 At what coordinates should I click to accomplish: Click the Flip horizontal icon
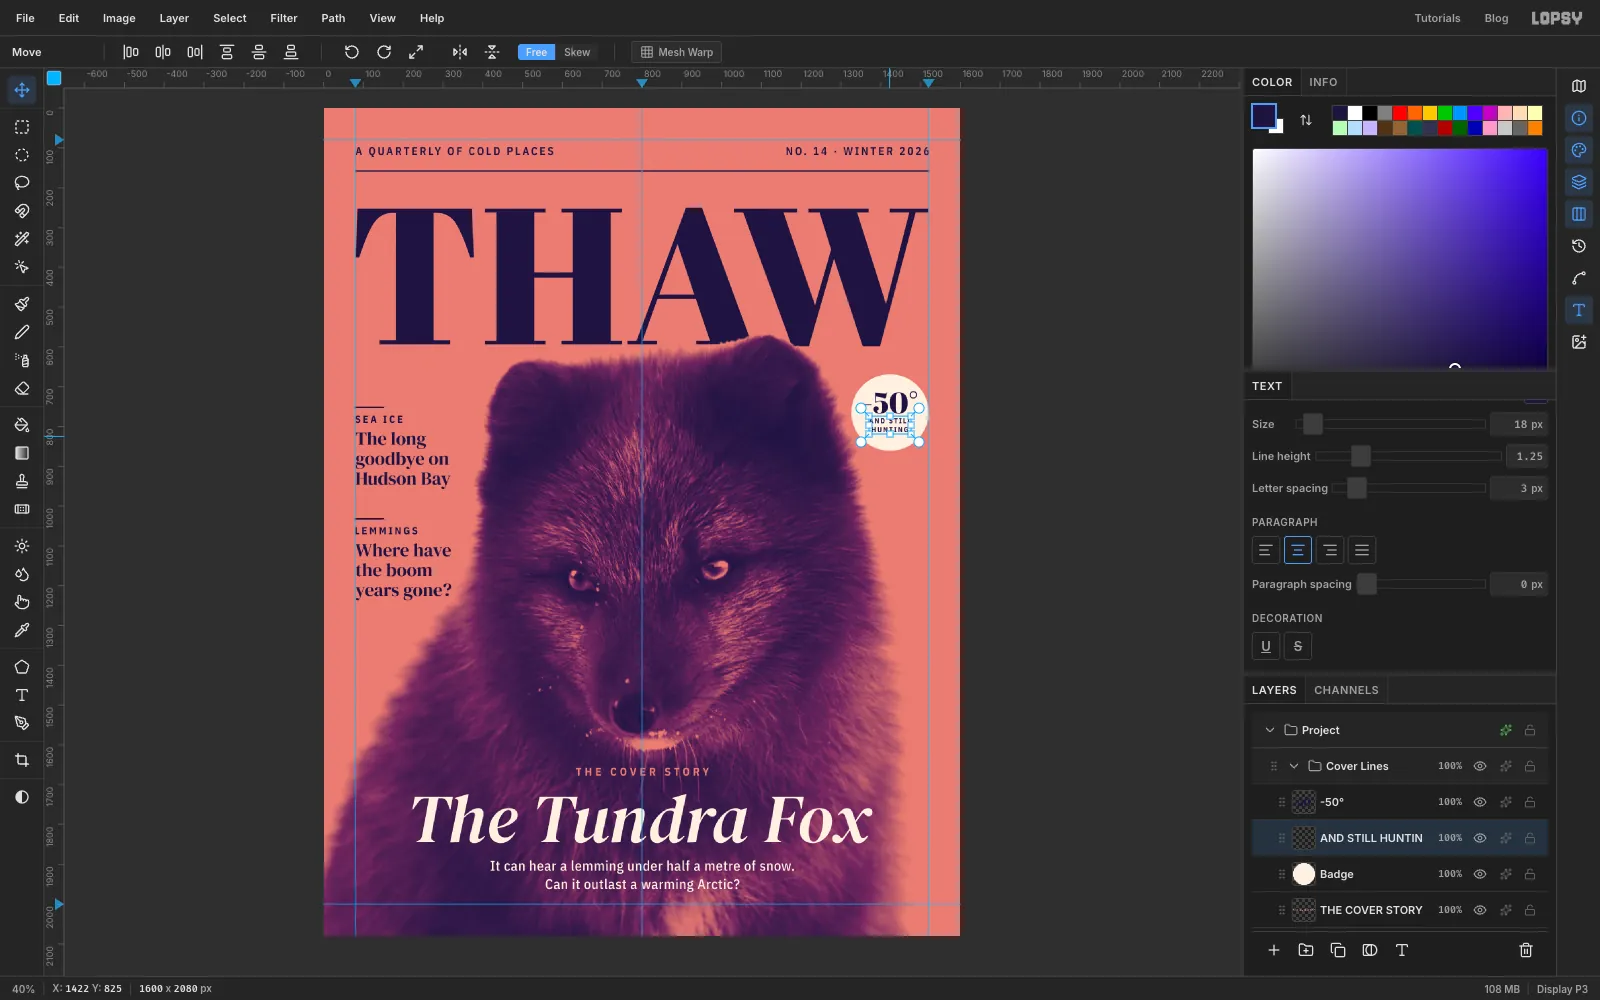(460, 52)
